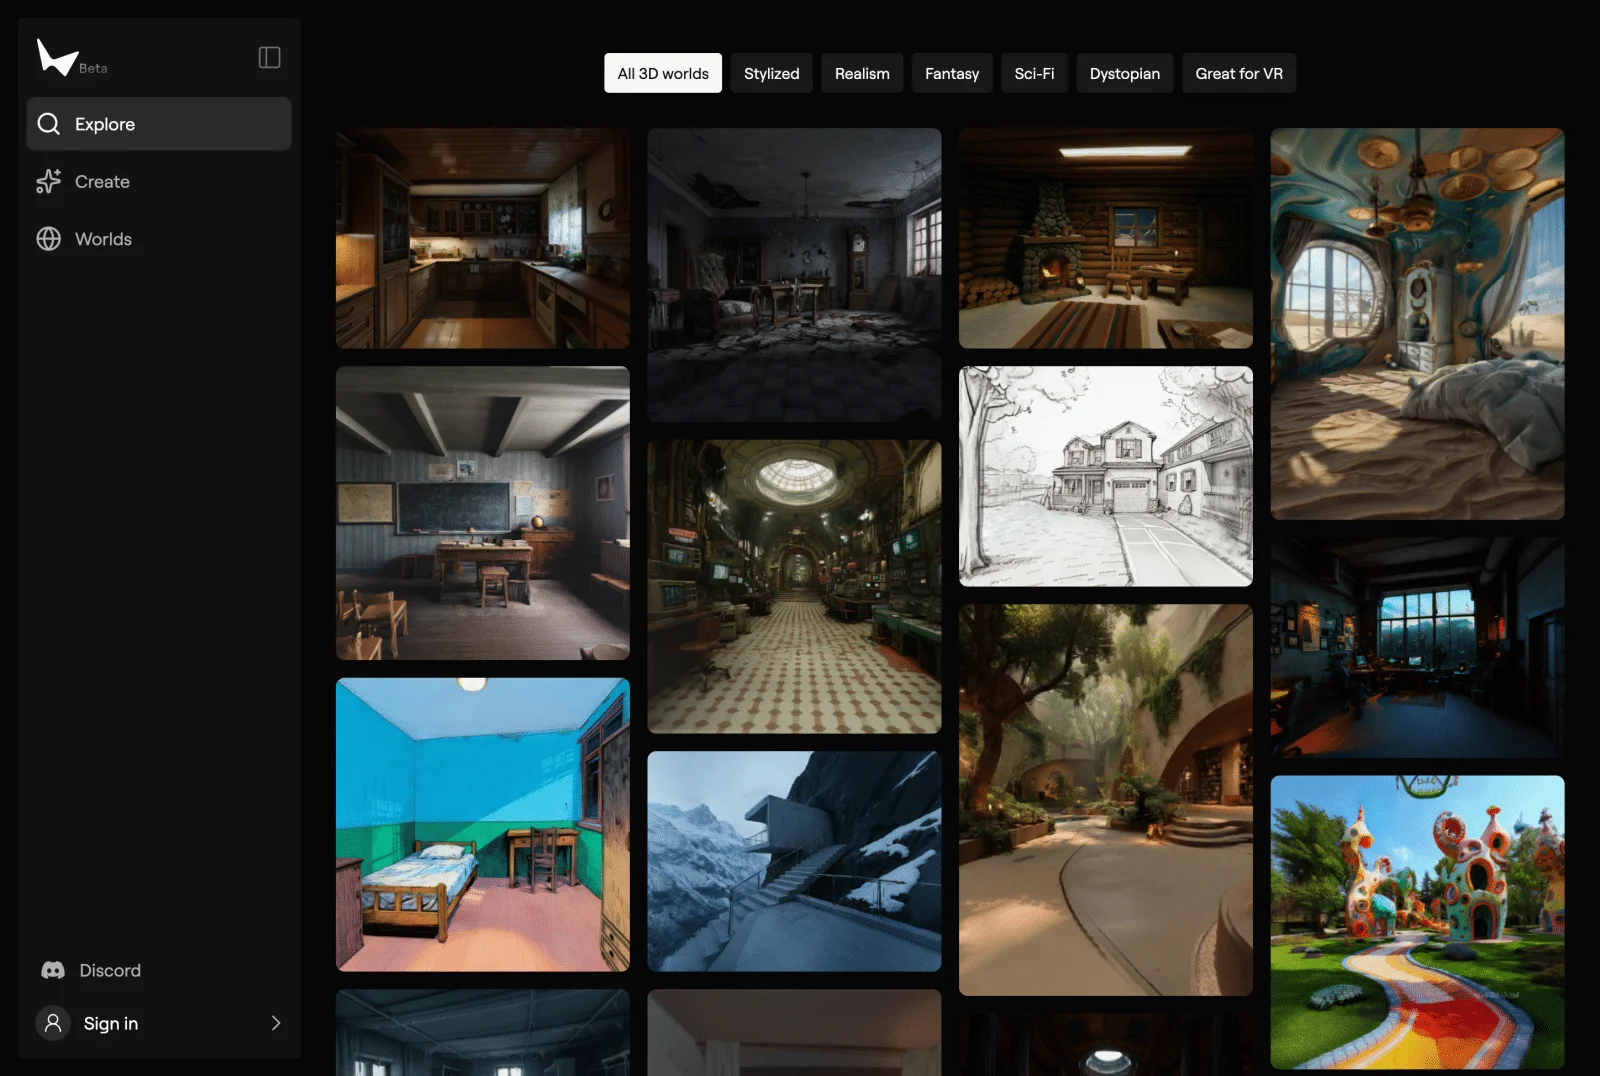Switch to the Realism filter
The width and height of the screenshot is (1600, 1076).
tap(861, 73)
